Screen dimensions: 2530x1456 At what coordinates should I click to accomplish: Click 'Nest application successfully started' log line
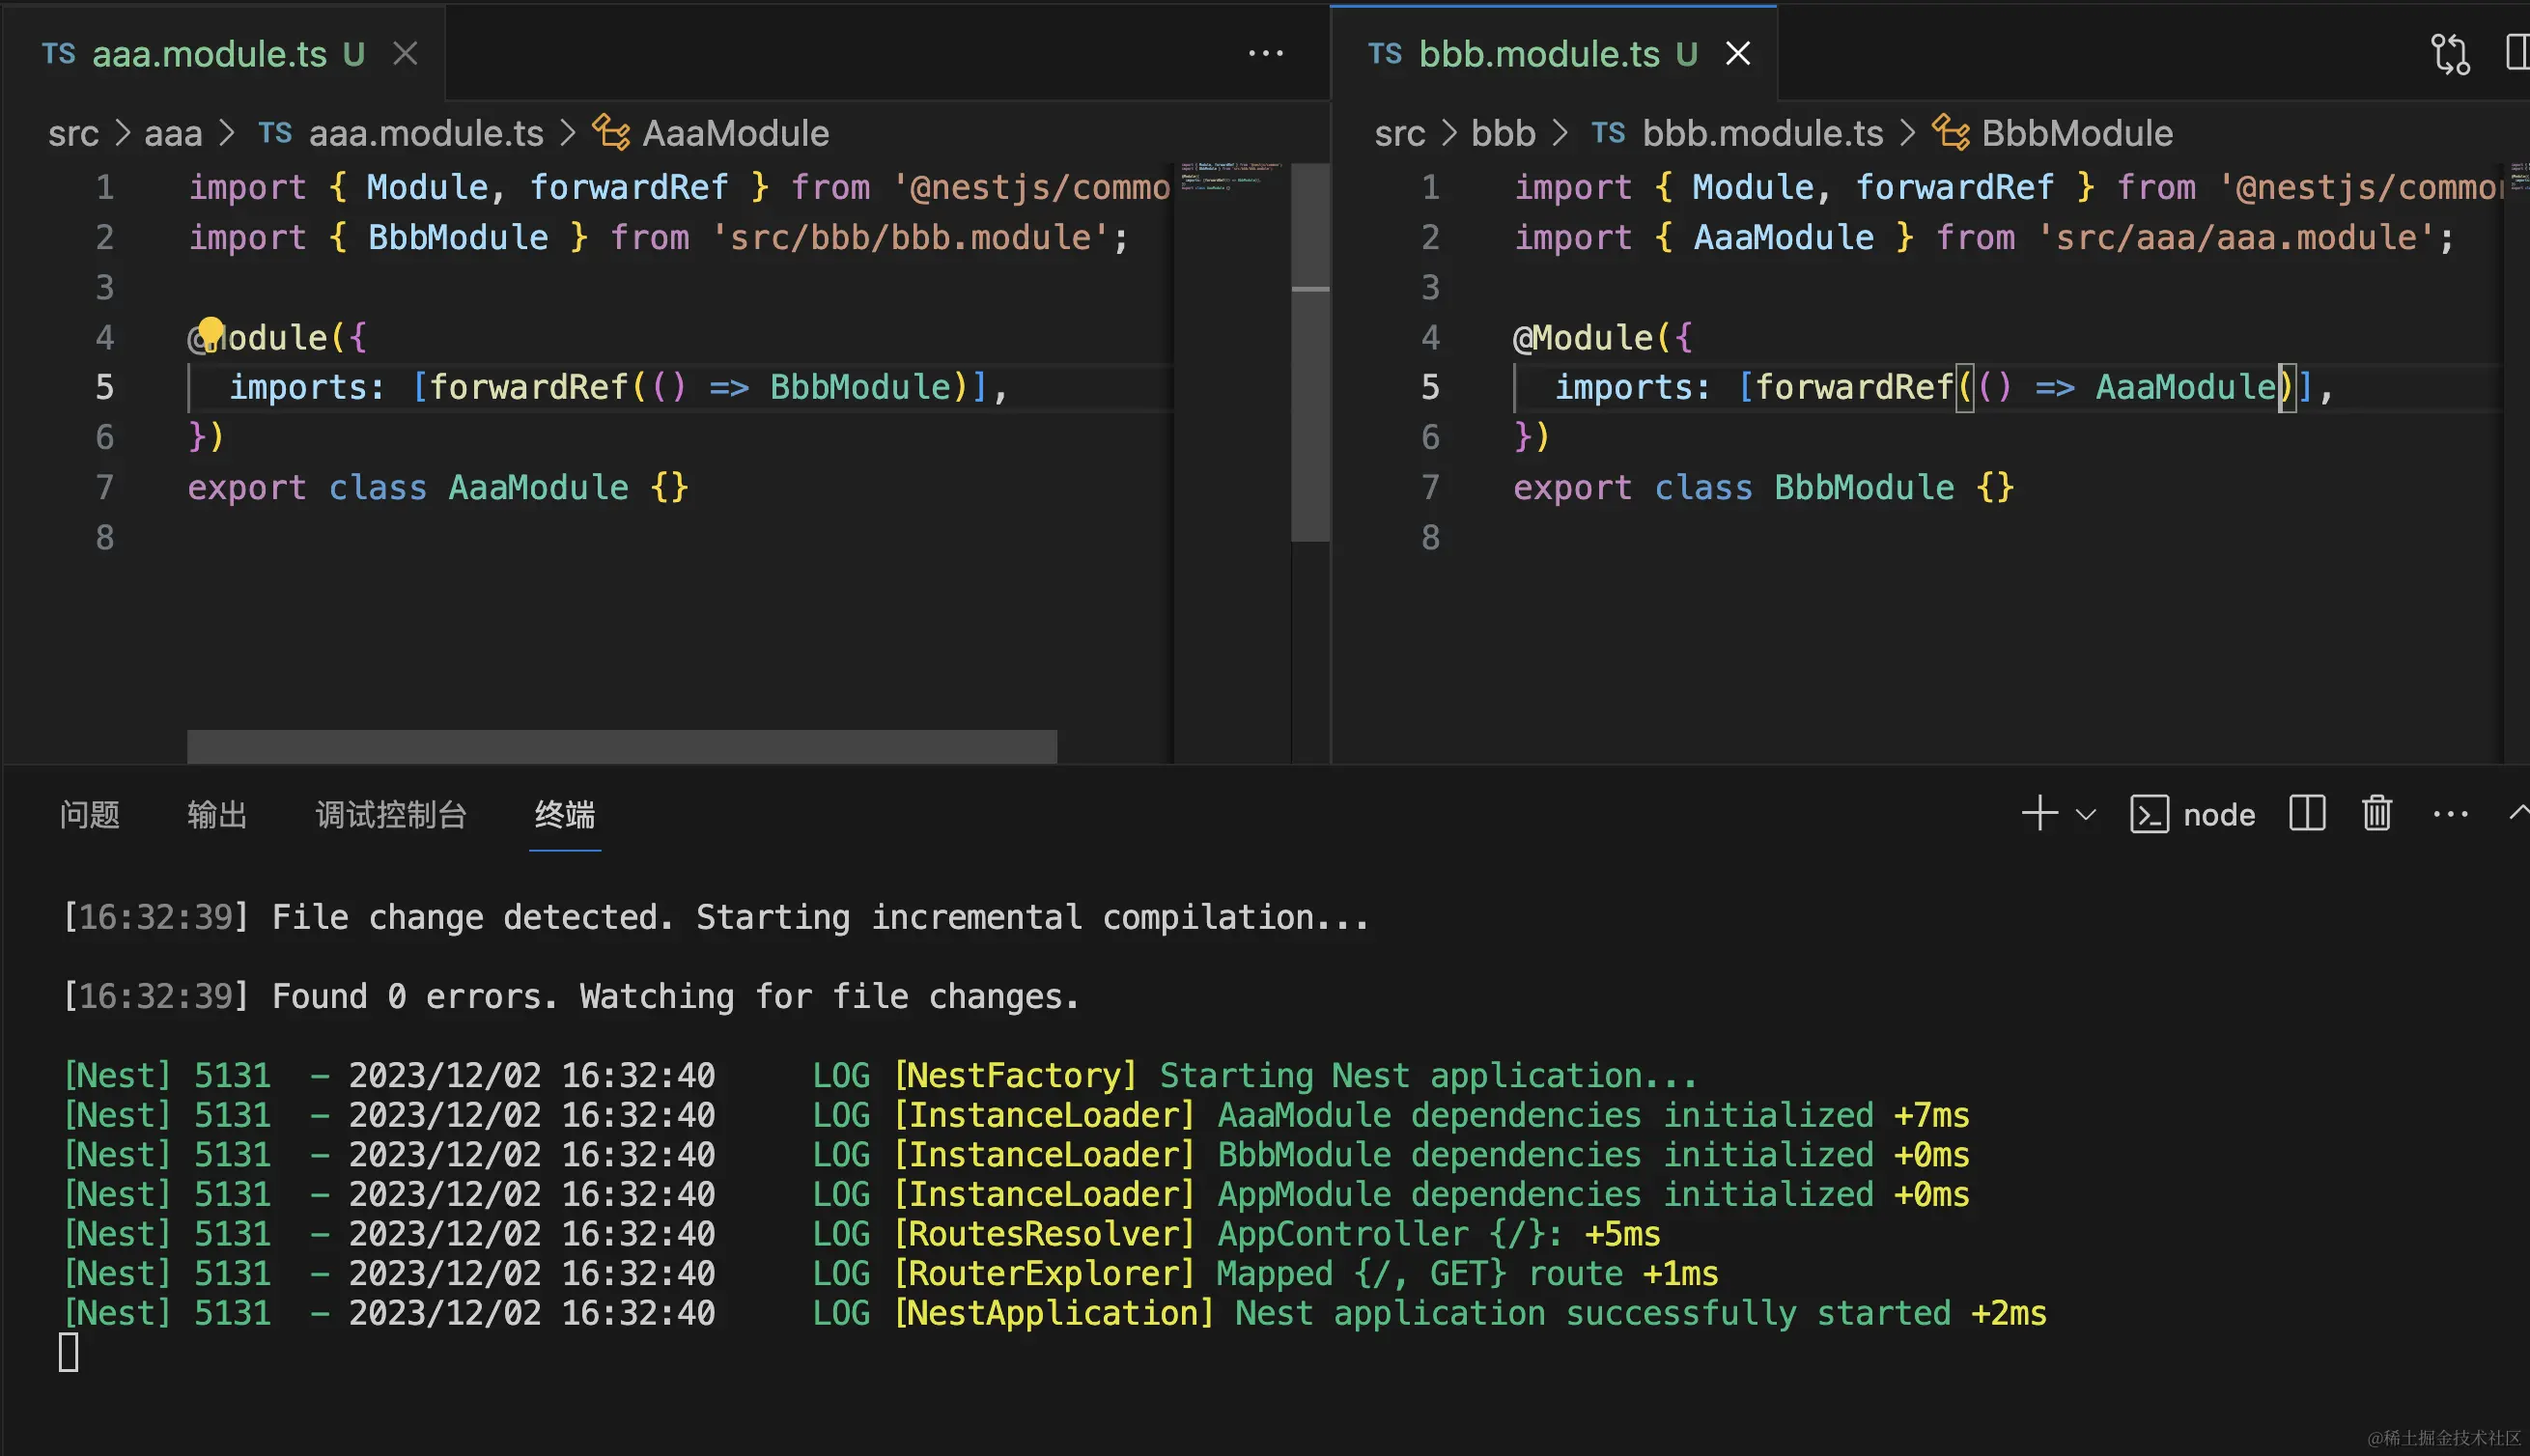(1054, 1312)
